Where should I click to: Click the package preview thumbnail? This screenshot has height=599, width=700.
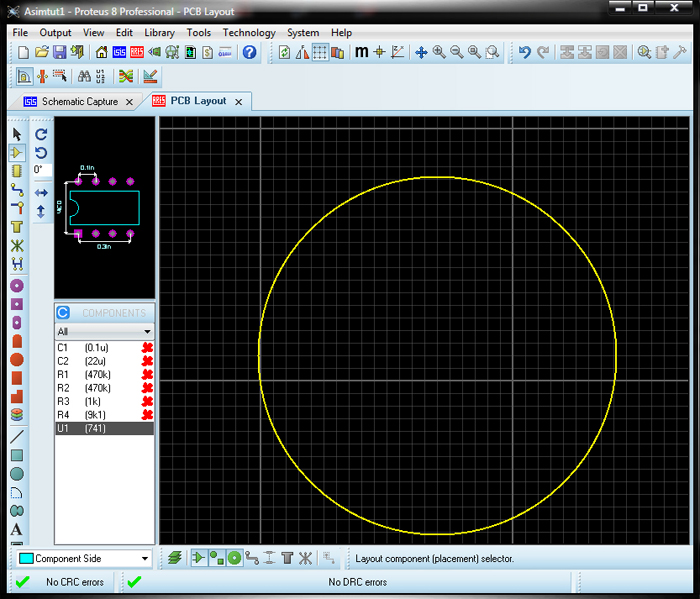click(x=104, y=208)
